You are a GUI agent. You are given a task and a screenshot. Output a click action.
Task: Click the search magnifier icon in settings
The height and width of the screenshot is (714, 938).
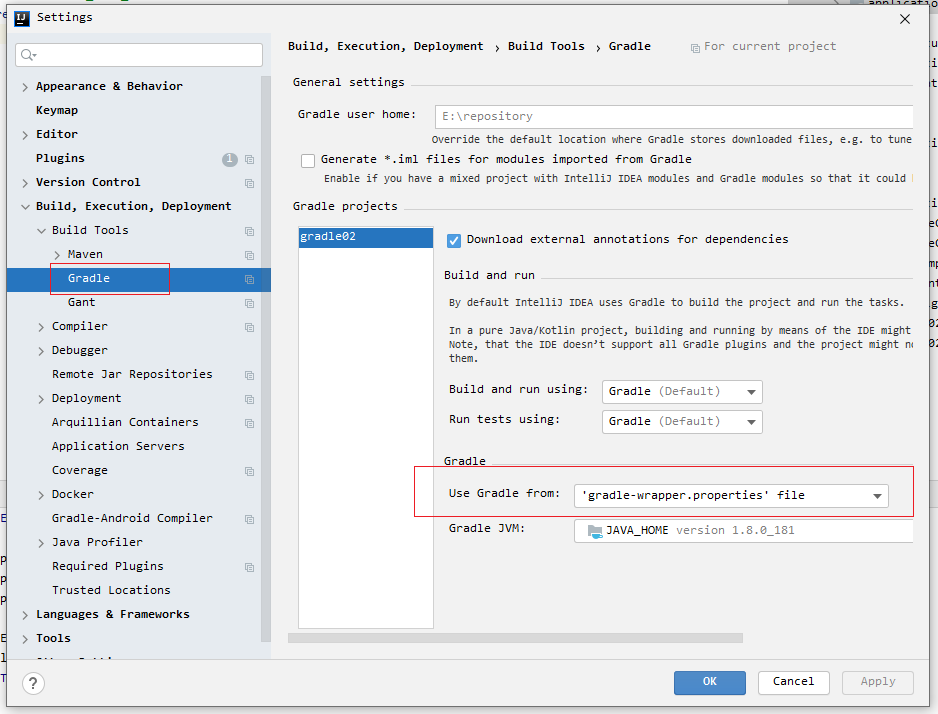[x=28, y=55]
